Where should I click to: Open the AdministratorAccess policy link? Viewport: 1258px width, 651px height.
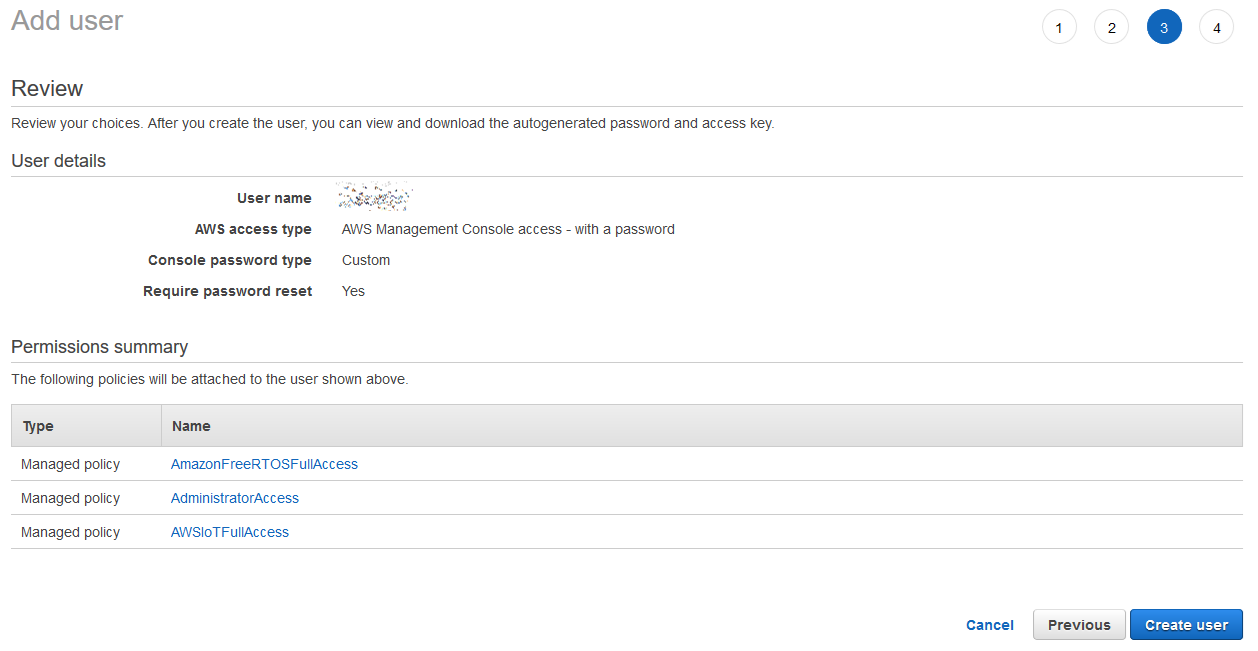click(235, 498)
